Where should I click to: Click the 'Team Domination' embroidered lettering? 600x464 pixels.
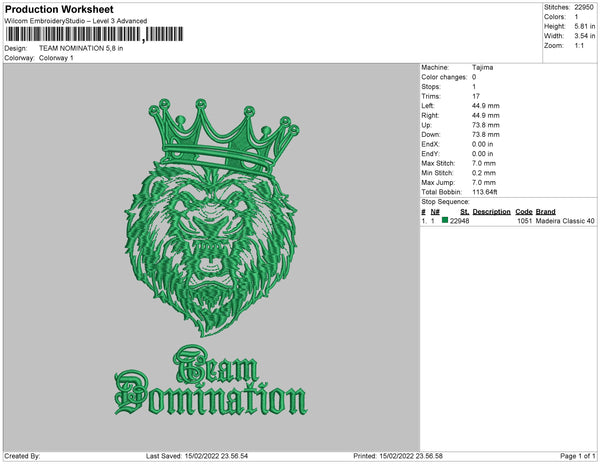coord(211,381)
